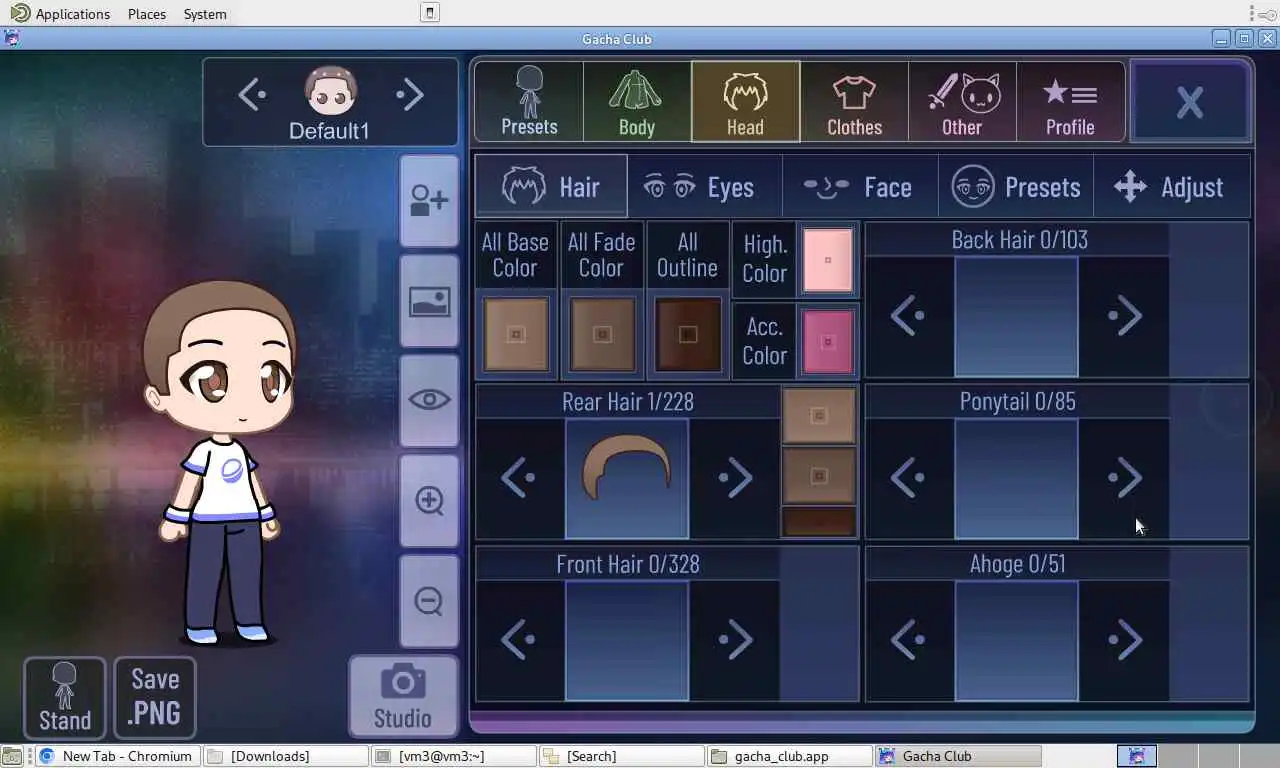The width and height of the screenshot is (1280, 768).
Task: Toggle the eye visibility button
Action: point(429,400)
